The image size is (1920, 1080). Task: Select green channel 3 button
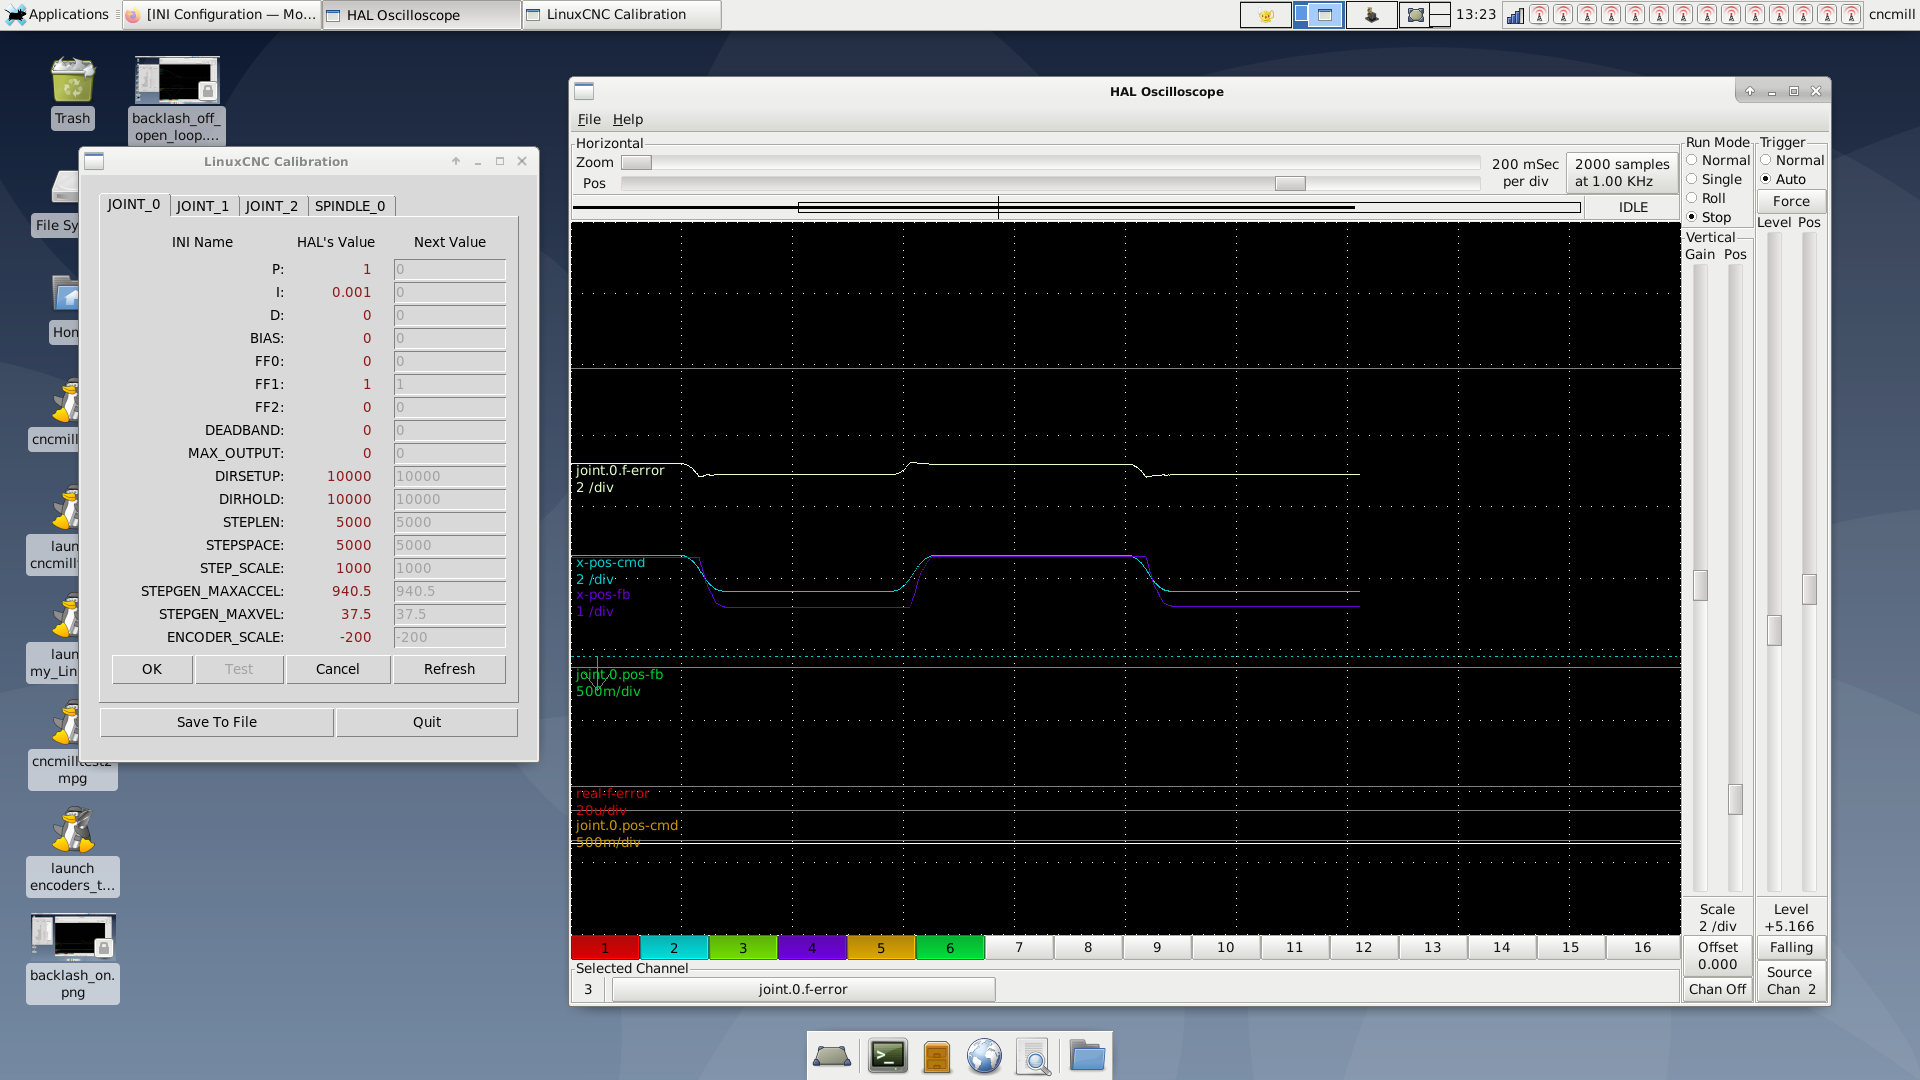pyautogui.click(x=743, y=948)
